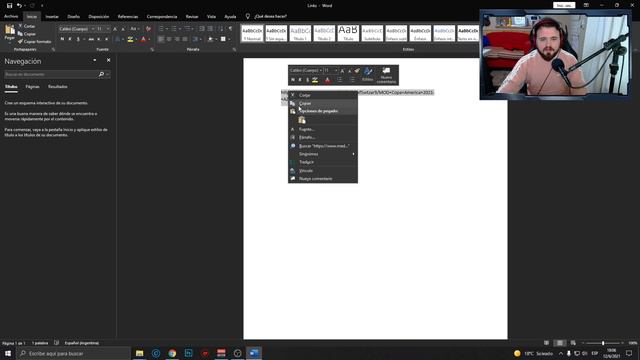This screenshot has height=360, width=640.
Task: Open Párrafo dialog launcher
Action: tap(234, 50)
